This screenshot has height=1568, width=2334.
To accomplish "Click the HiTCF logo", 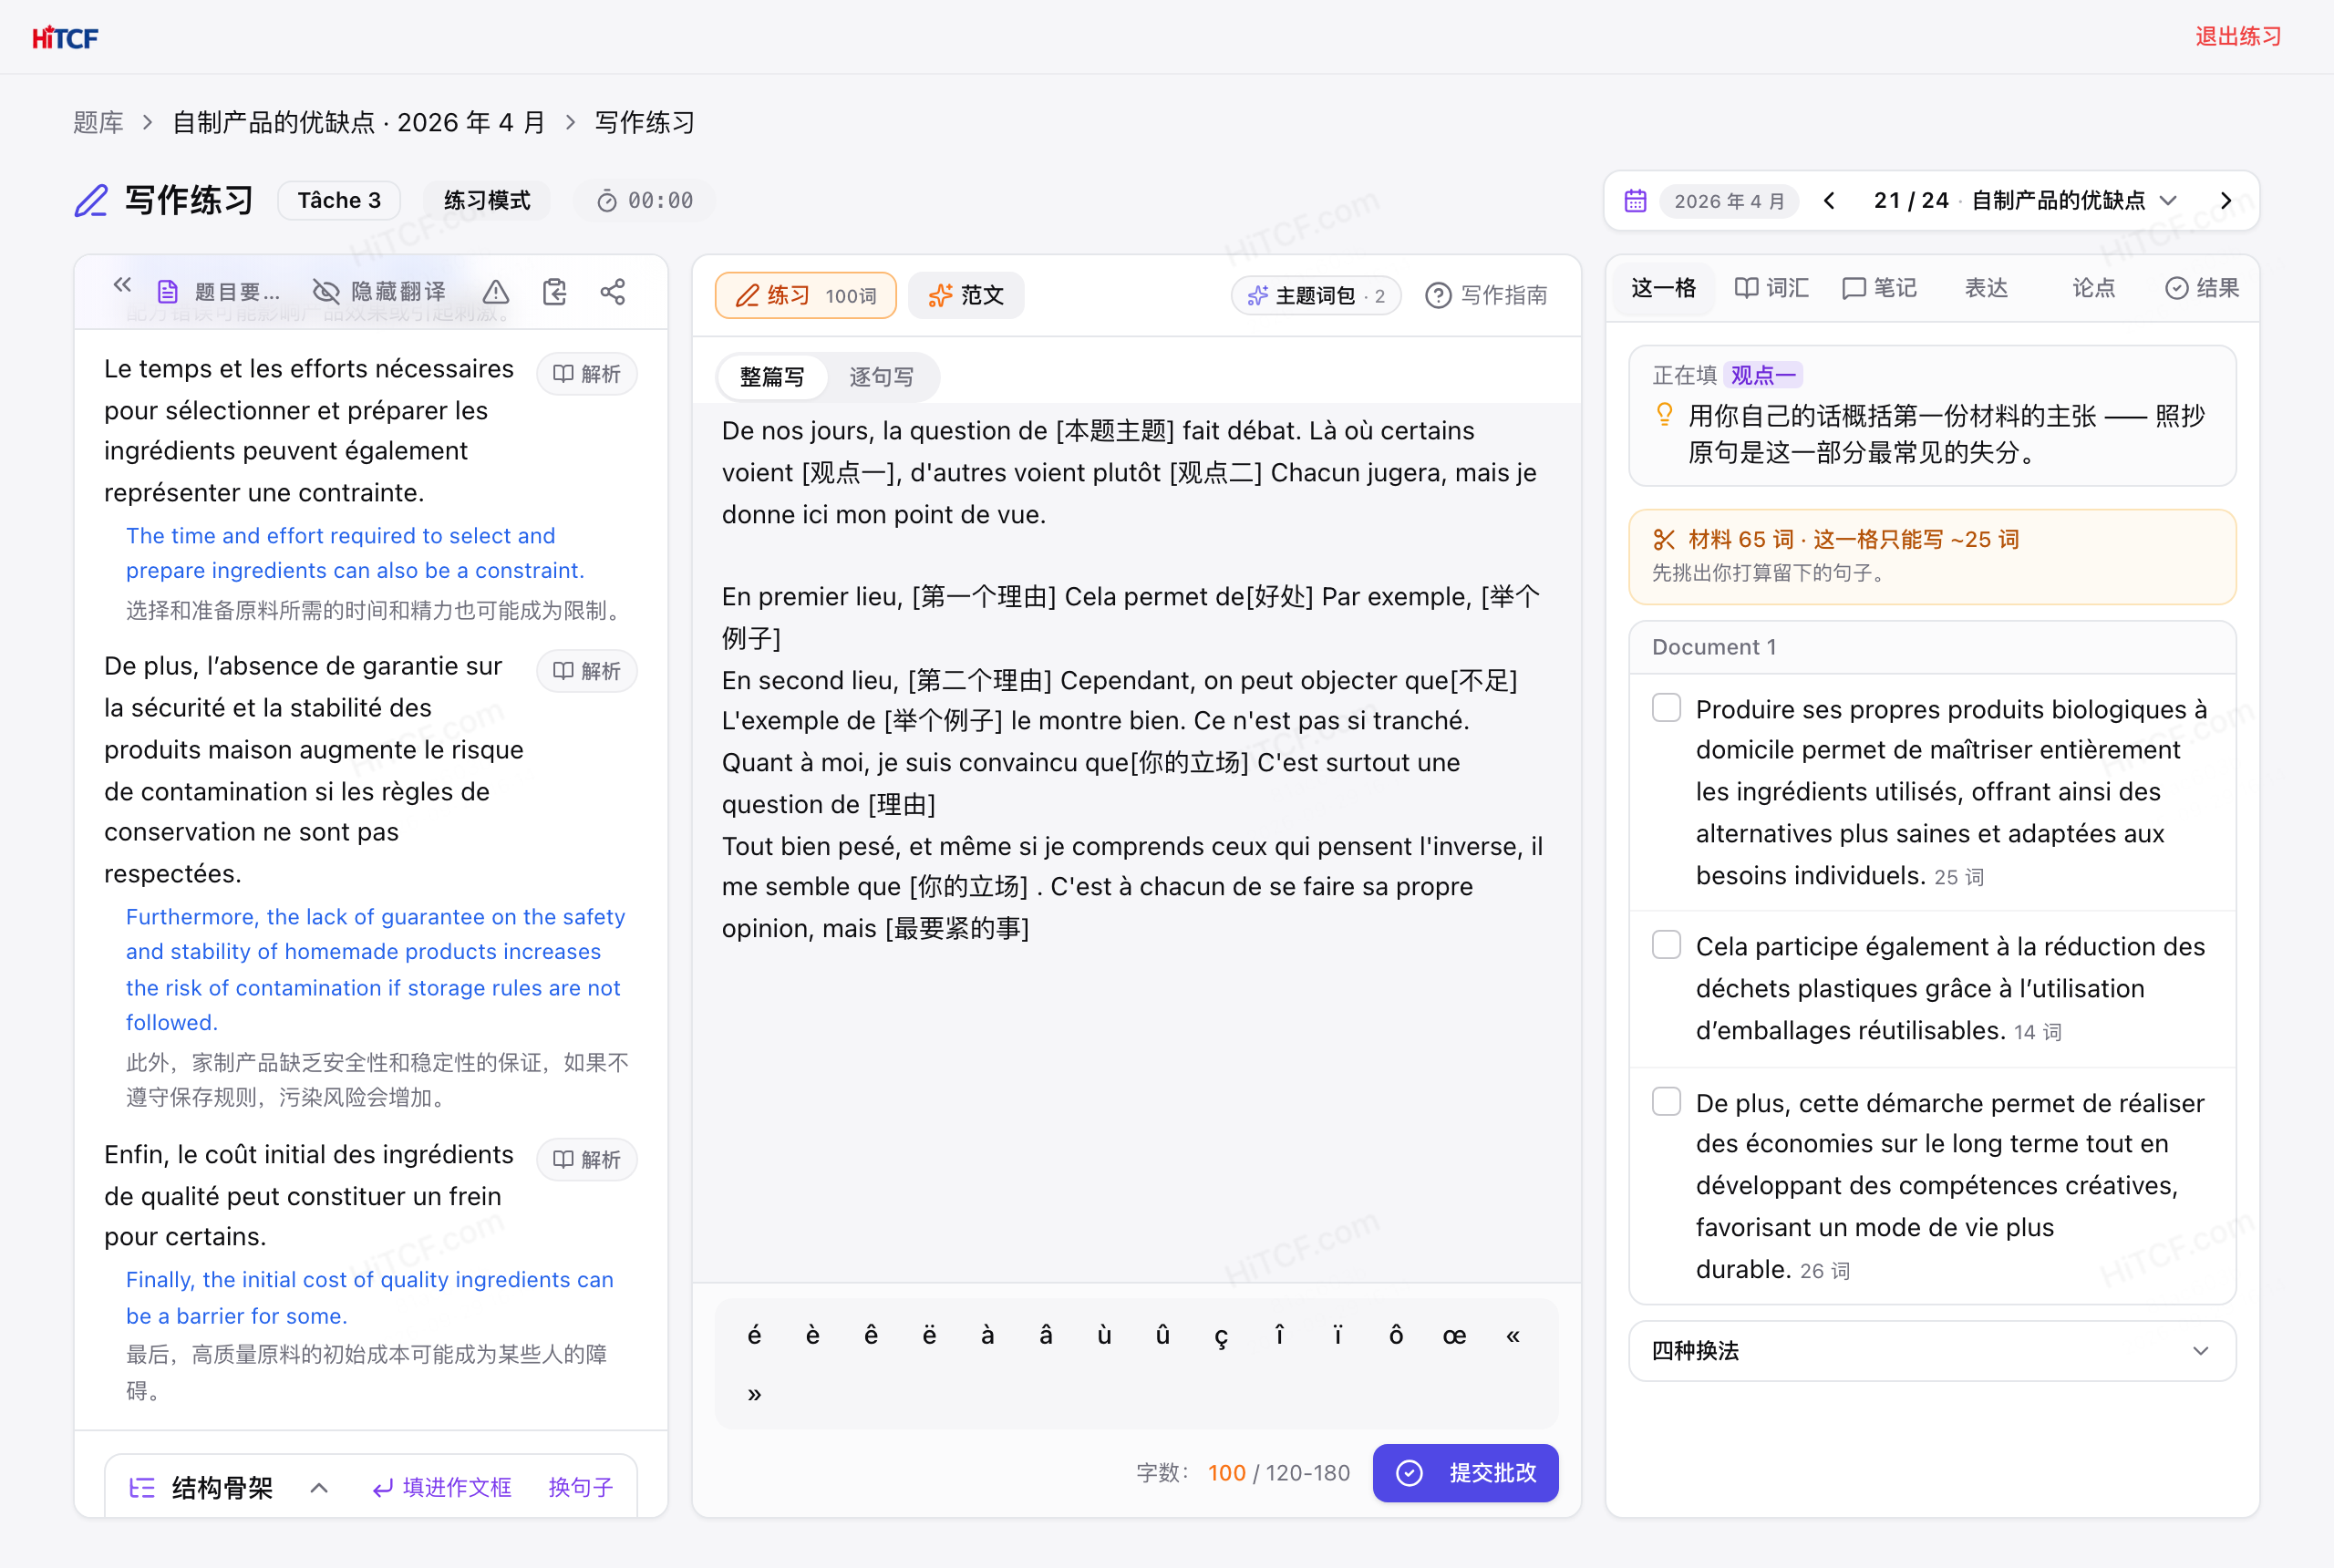I will click(65, 38).
